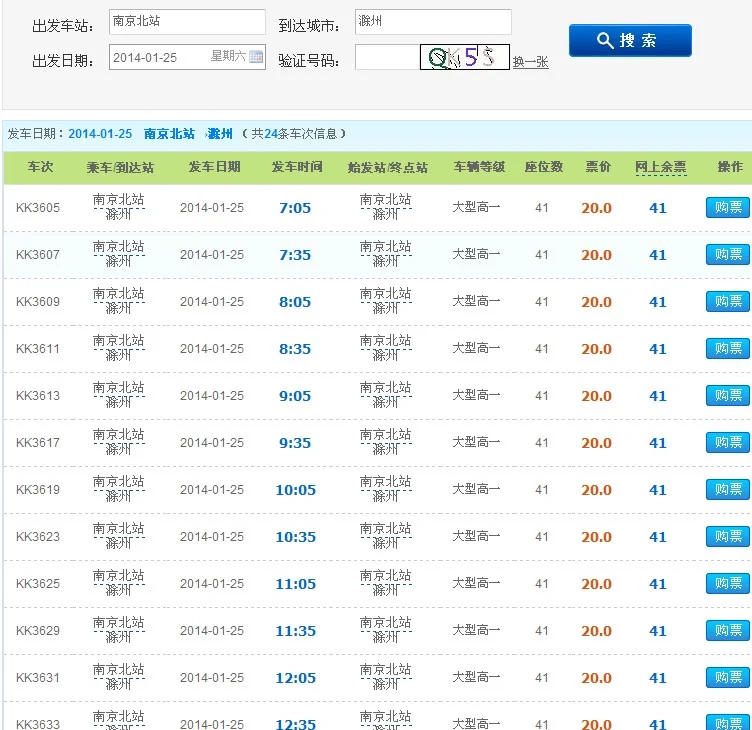Select trip number KK3609
The width and height of the screenshot is (752, 730).
point(38,302)
